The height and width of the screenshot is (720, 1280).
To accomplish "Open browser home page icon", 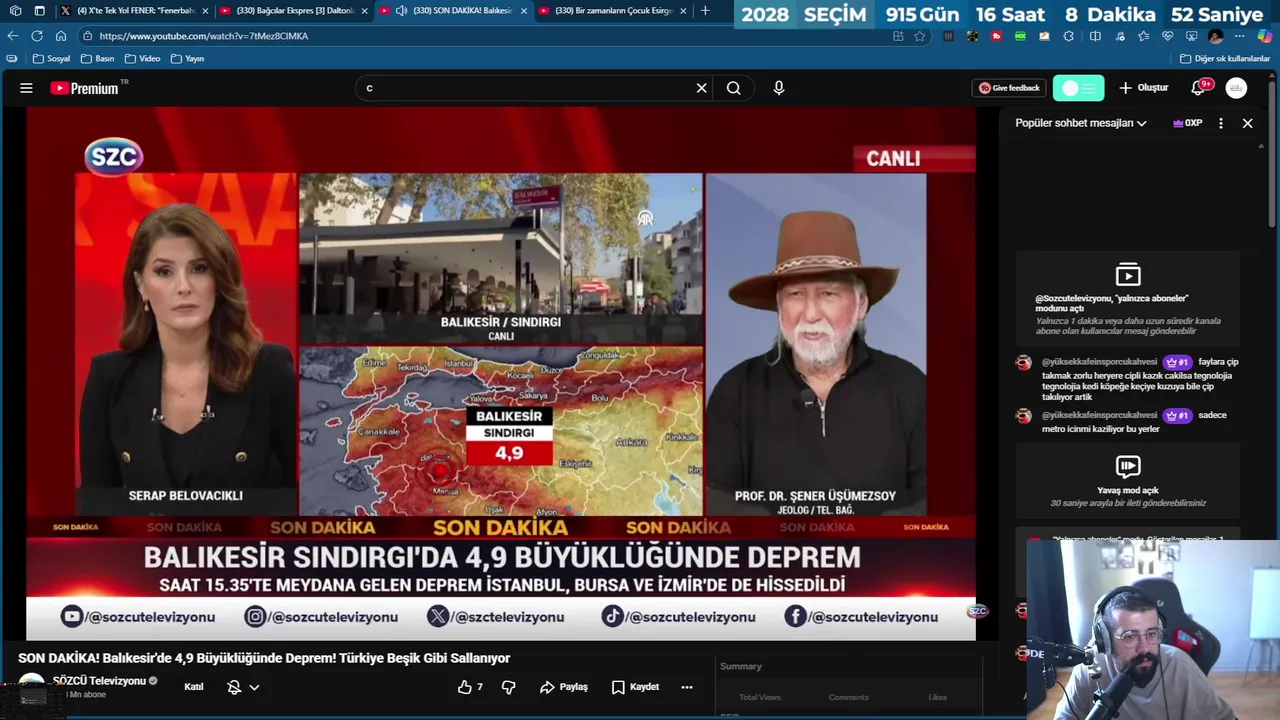I will (62, 35).
